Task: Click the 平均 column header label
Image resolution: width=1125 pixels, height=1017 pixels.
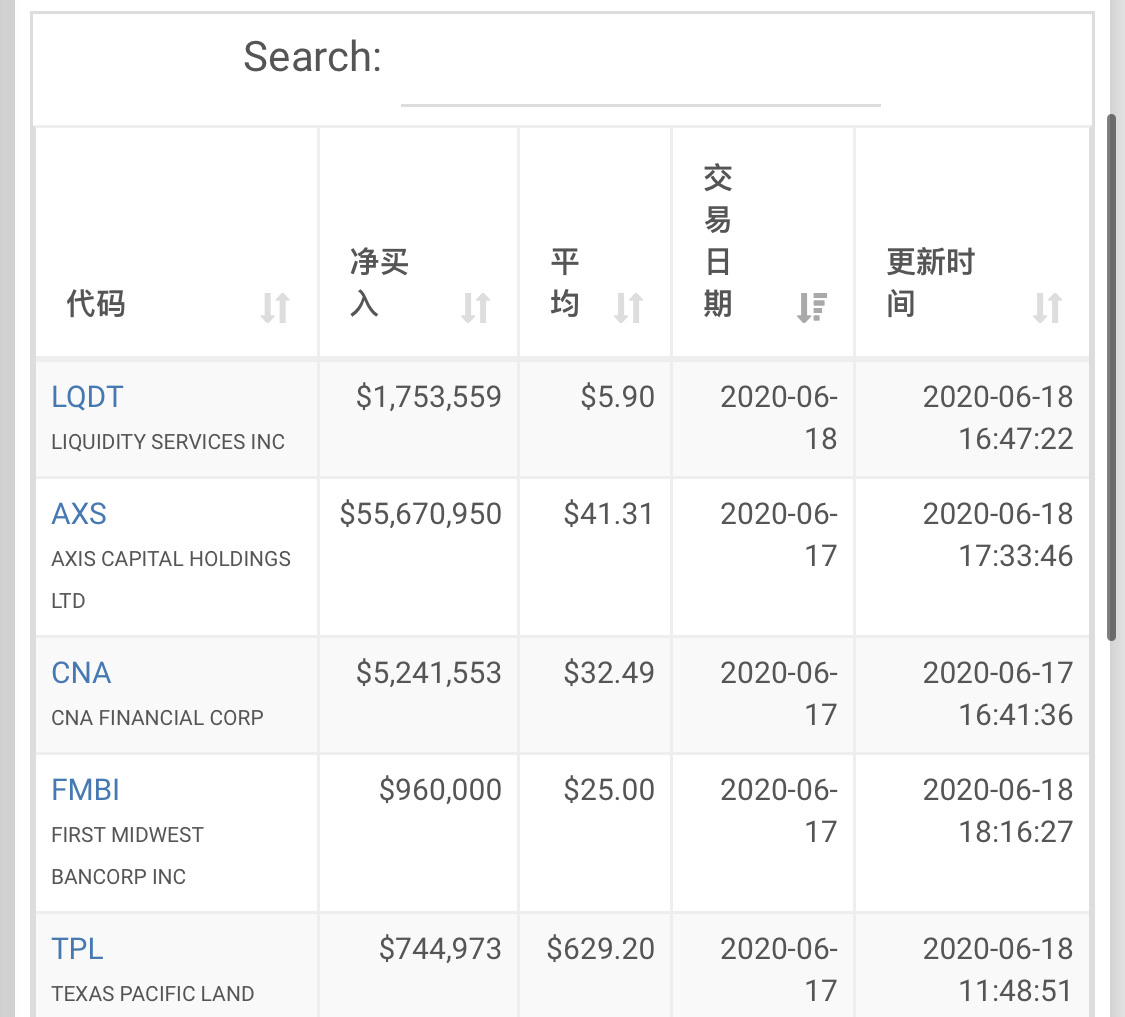Action: point(565,283)
